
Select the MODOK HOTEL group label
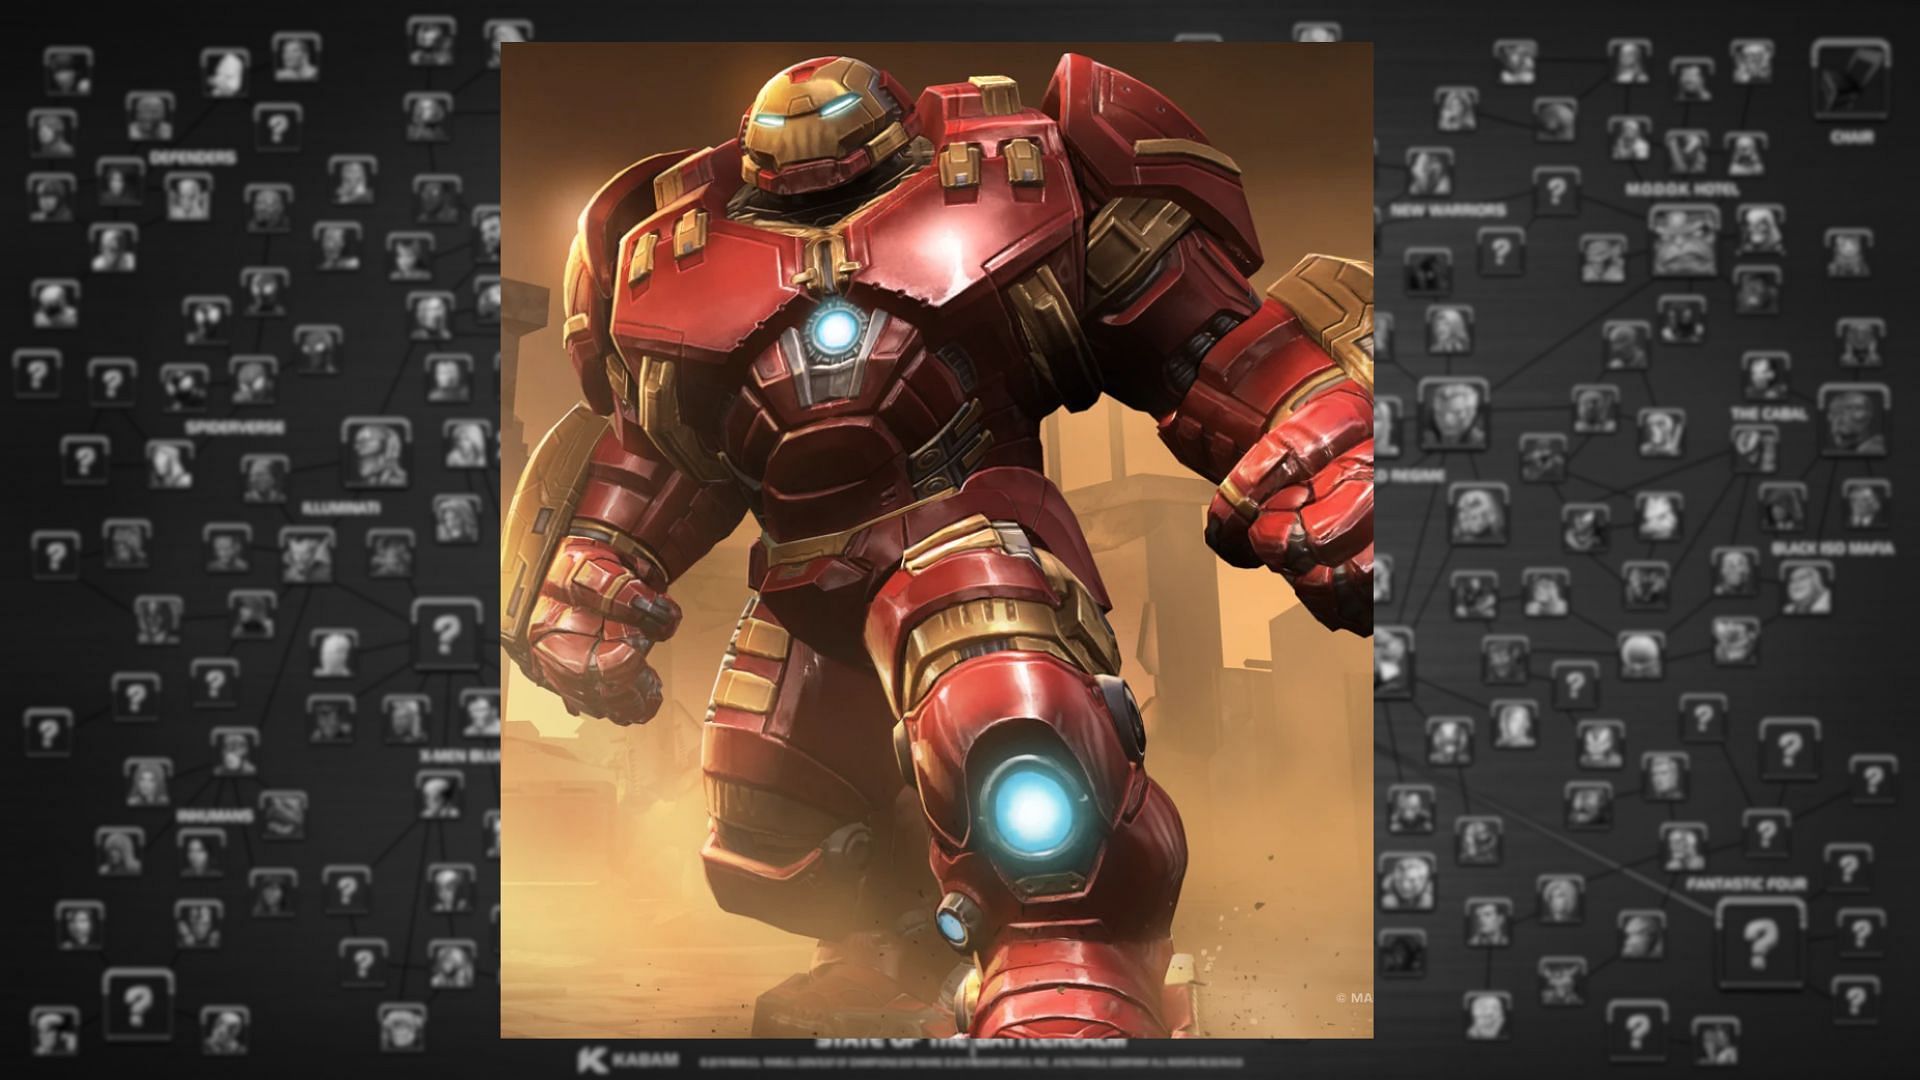[x=1682, y=189]
